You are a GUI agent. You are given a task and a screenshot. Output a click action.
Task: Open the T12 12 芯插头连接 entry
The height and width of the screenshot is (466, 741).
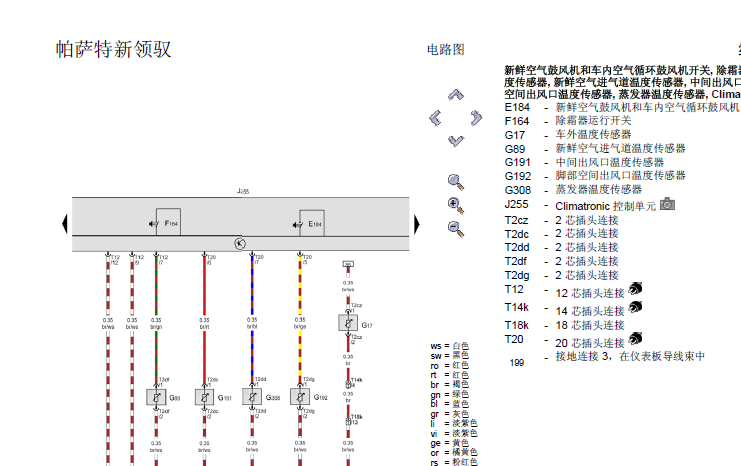[x=564, y=291]
